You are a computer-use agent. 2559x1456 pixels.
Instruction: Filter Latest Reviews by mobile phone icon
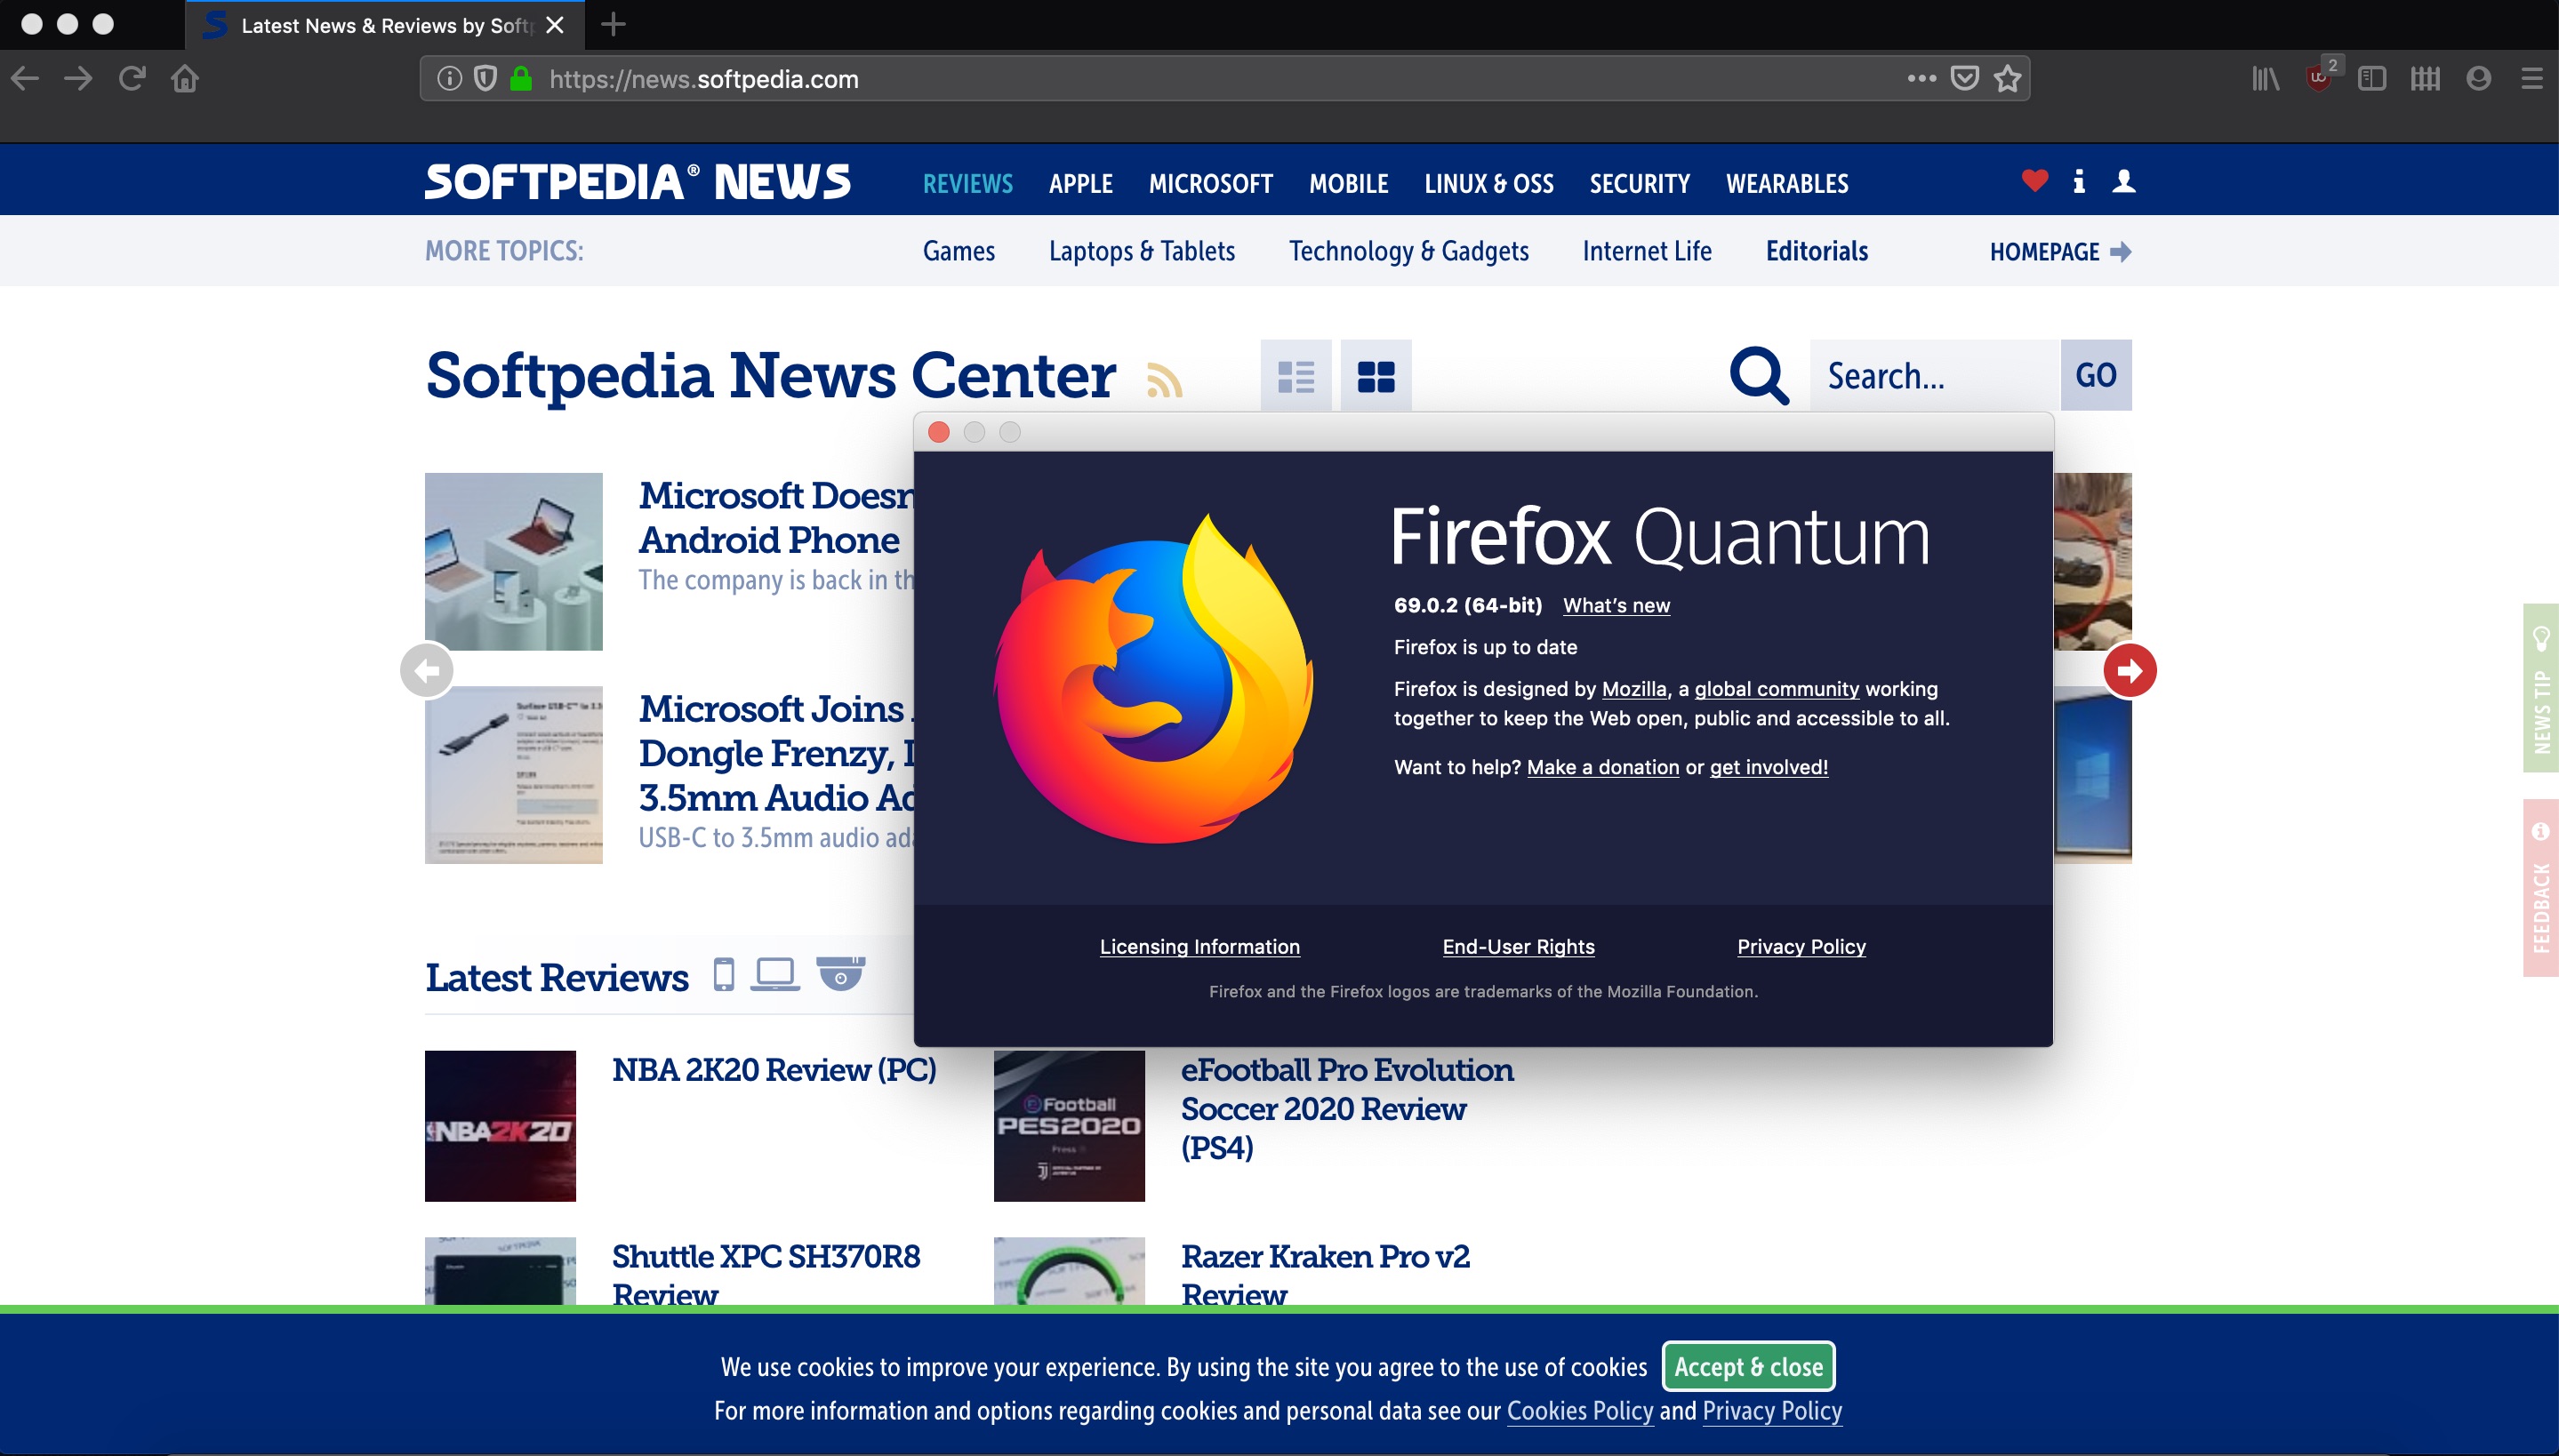pos(724,974)
